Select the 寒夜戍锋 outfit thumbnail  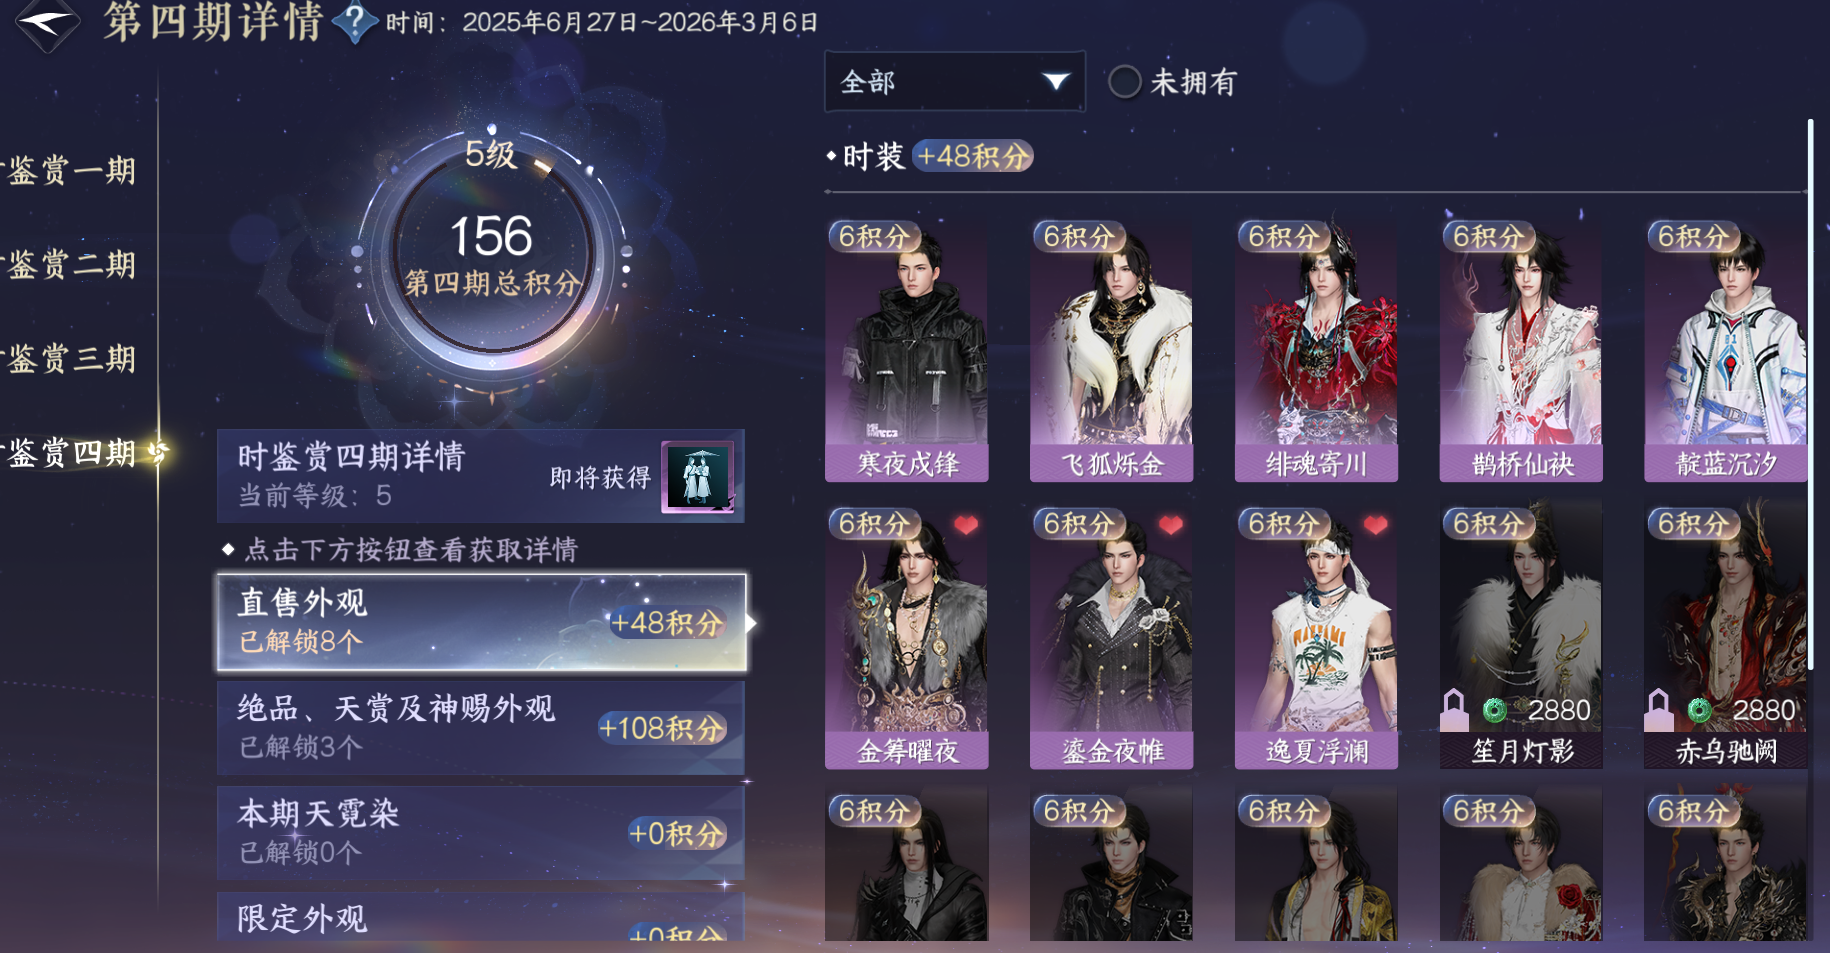click(x=907, y=351)
